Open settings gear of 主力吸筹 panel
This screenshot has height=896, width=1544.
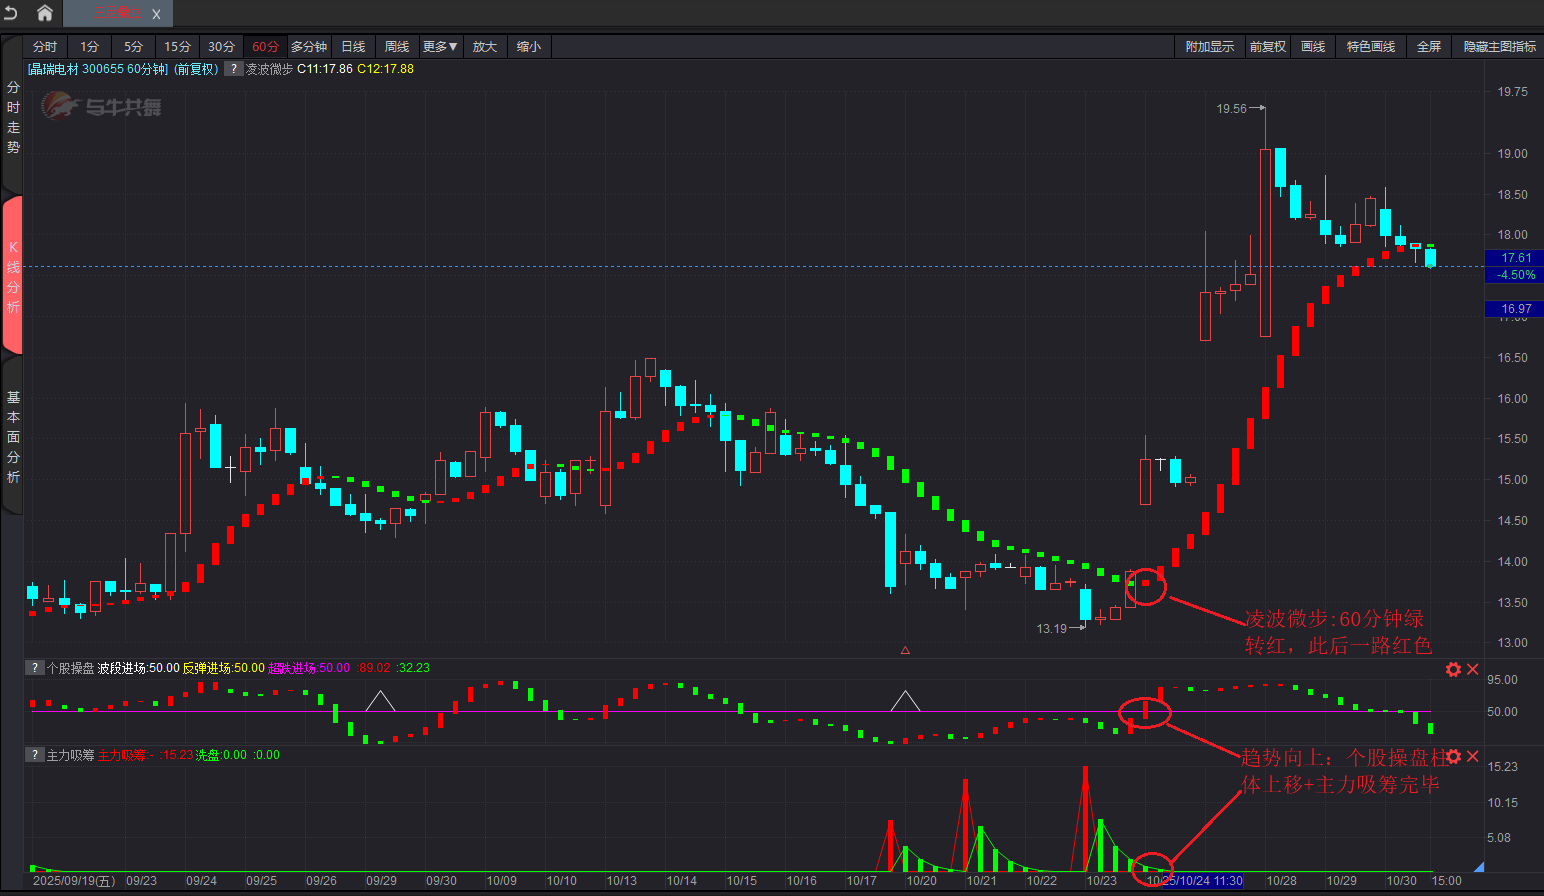pos(1453,756)
